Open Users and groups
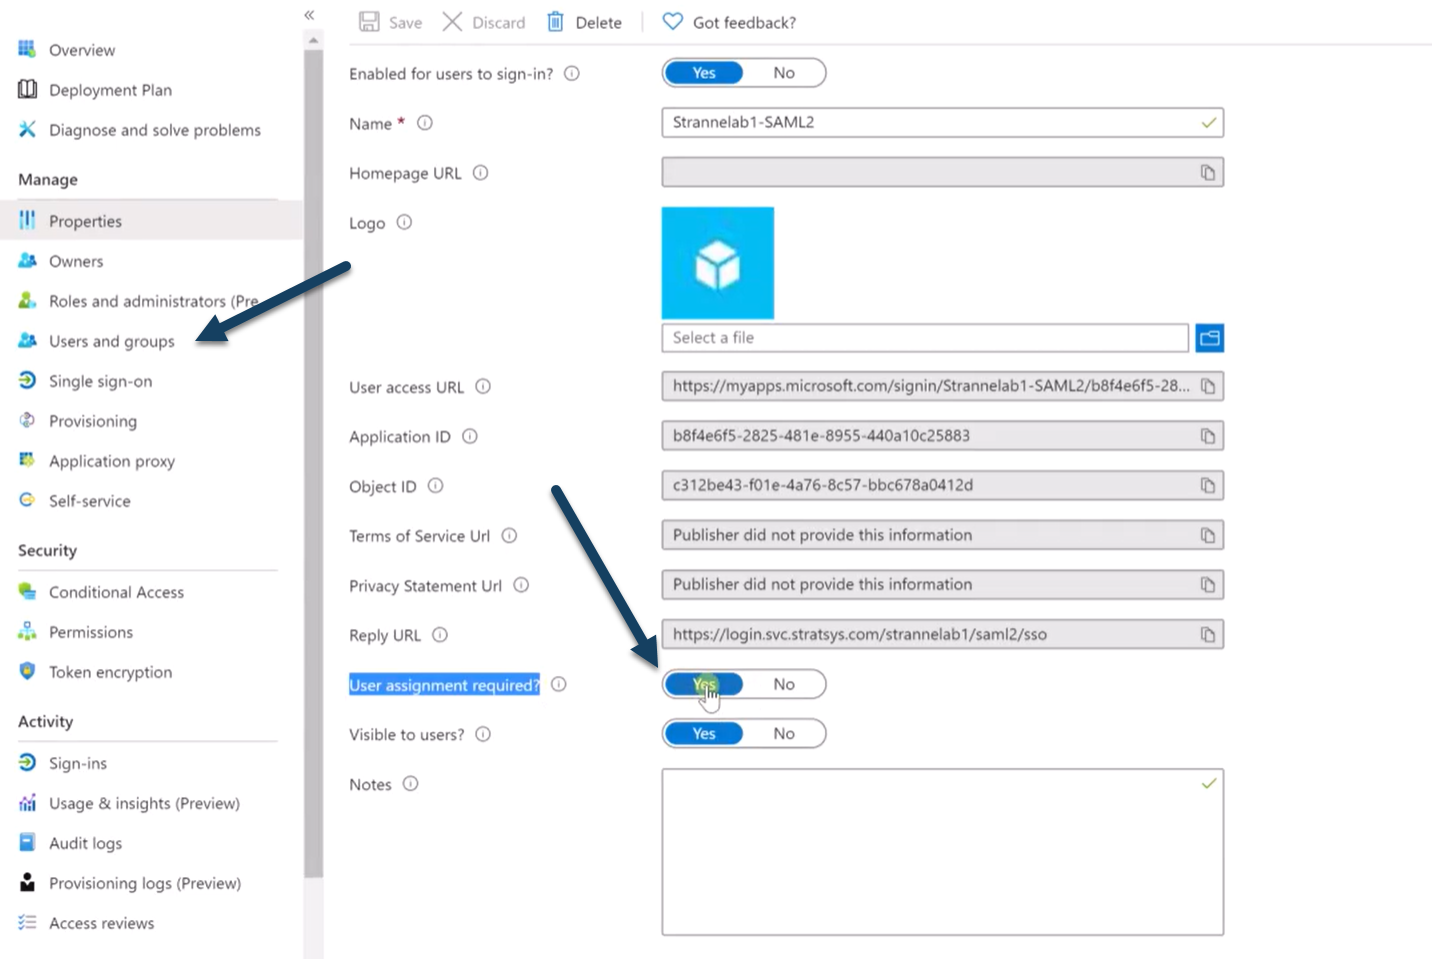The width and height of the screenshot is (1432, 959). coord(111,341)
